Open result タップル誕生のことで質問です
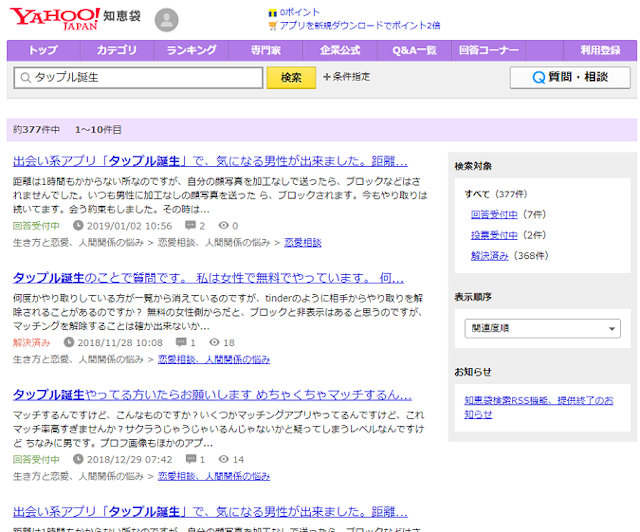The image size is (640, 532). click(x=208, y=278)
